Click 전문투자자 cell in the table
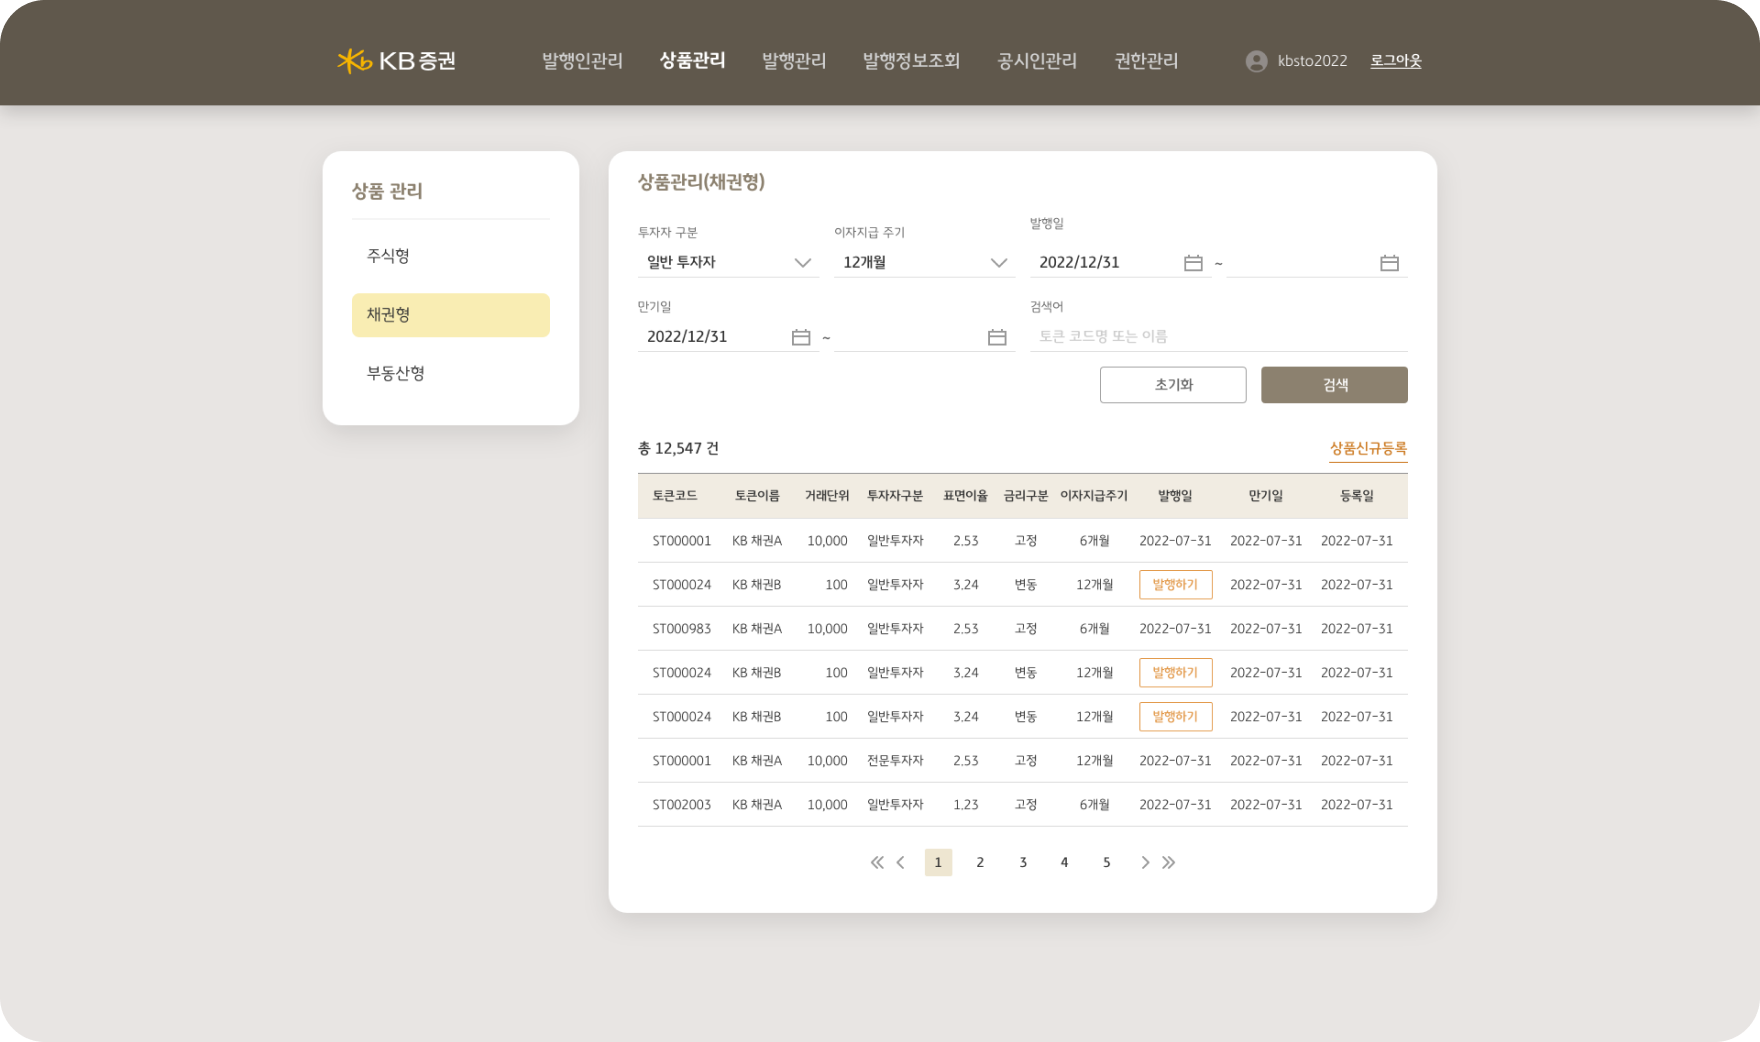This screenshot has width=1760, height=1042. (895, 761)
